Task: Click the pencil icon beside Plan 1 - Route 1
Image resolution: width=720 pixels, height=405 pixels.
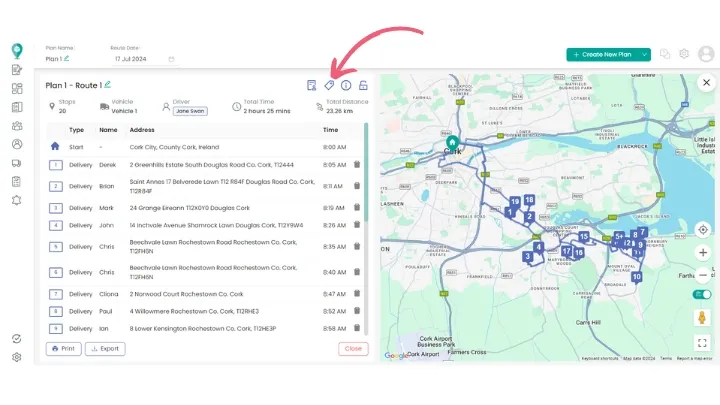Action: (108, 85)
